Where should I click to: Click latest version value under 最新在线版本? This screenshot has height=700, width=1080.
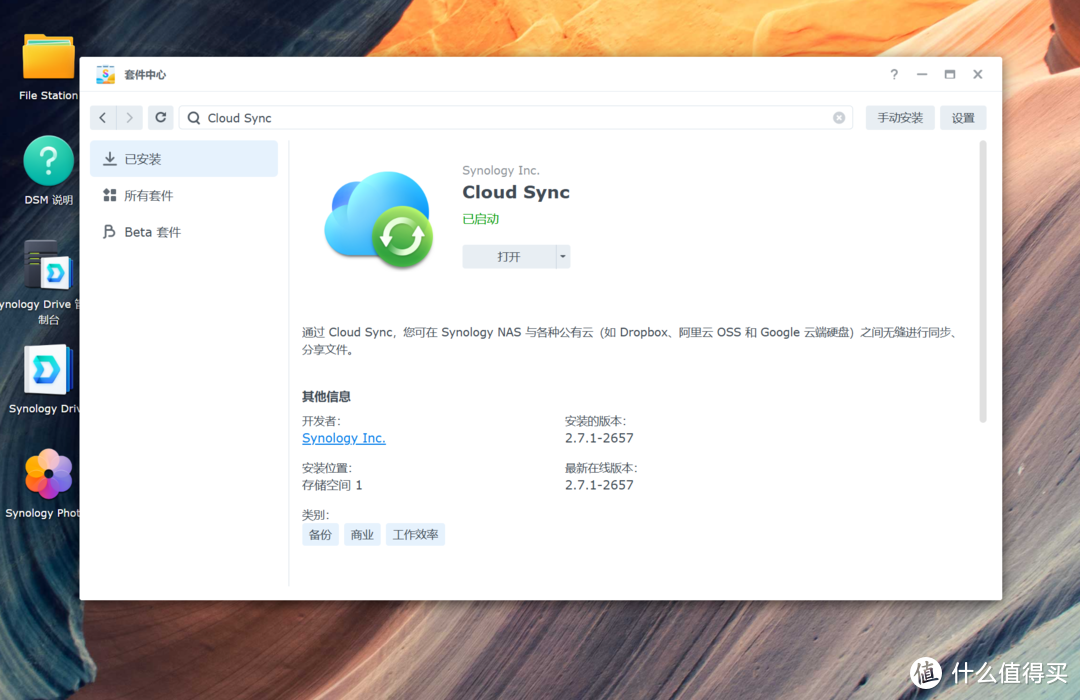(x=599, y=485)
